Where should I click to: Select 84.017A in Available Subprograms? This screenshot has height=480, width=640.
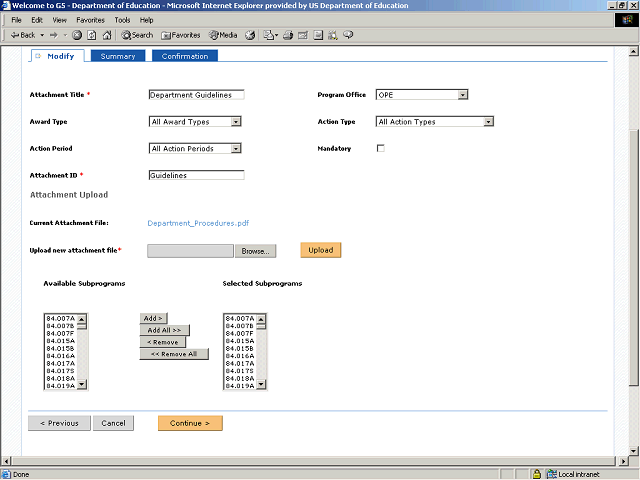tap(60, 363)
